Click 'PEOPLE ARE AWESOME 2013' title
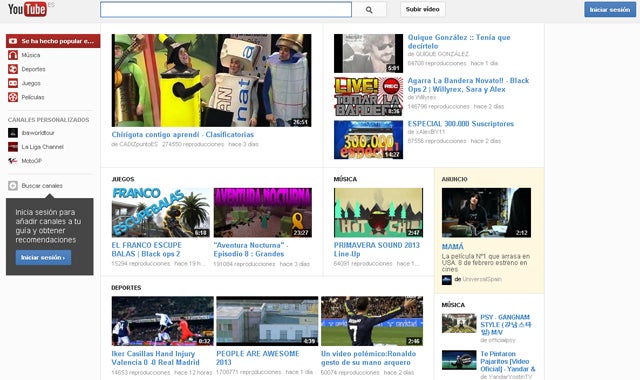This screenshot has width=640, height=380. (x=258, y=358)
